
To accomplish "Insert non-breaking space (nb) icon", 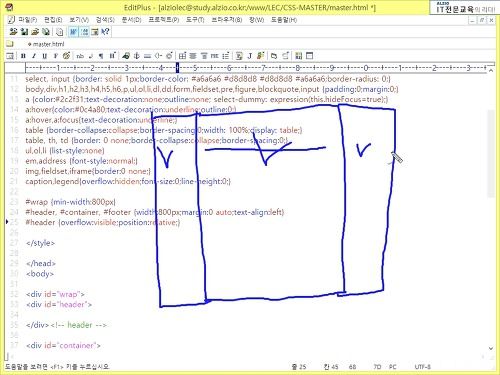I will [80, 56].
